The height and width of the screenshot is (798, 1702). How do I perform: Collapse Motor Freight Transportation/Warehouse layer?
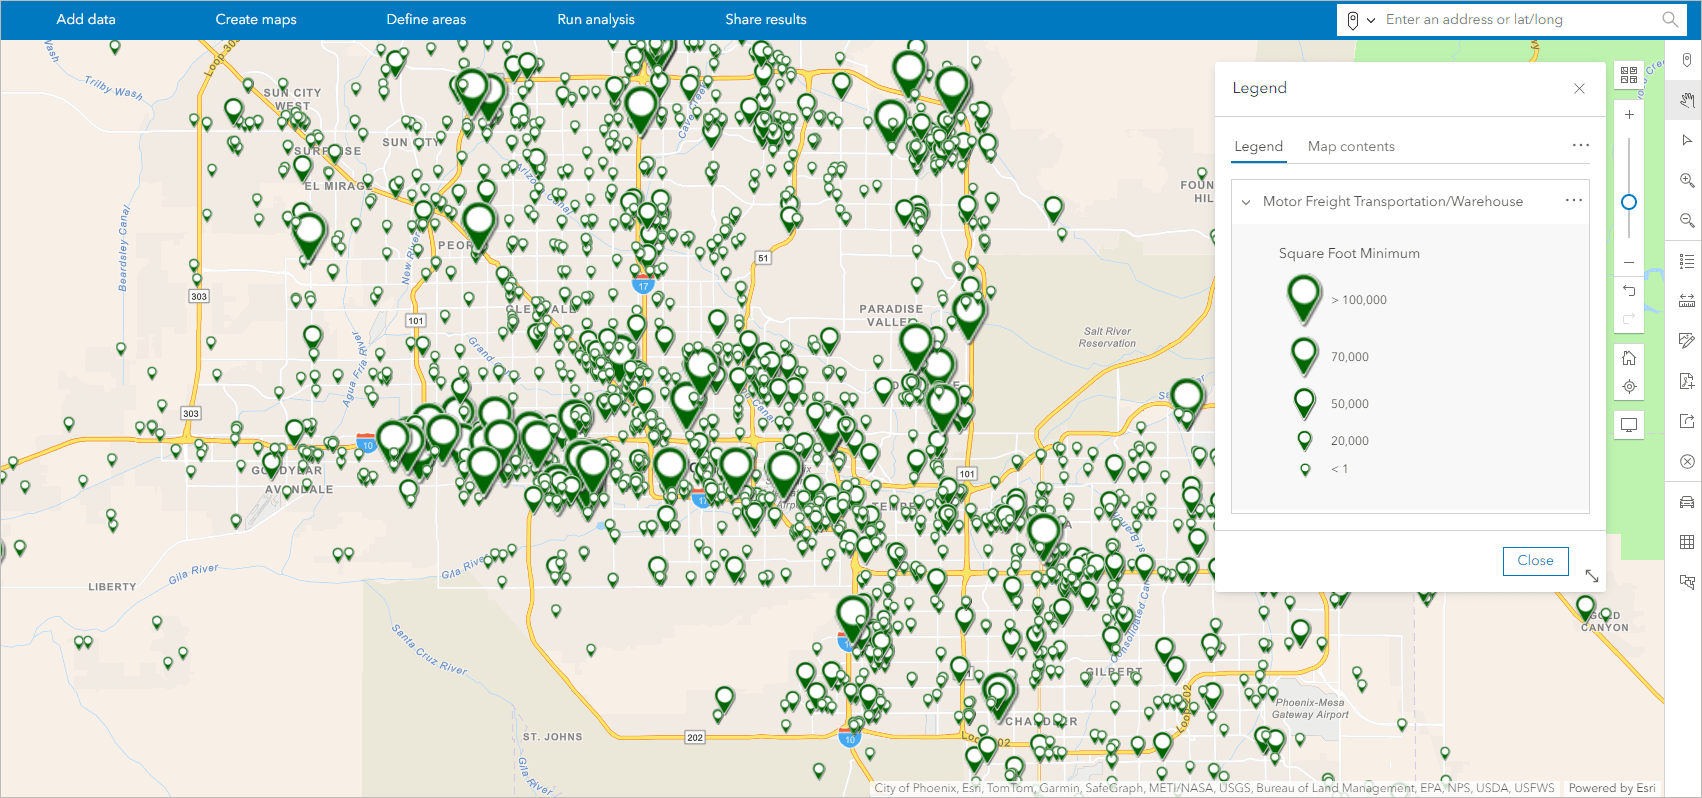click(1246, 202)
